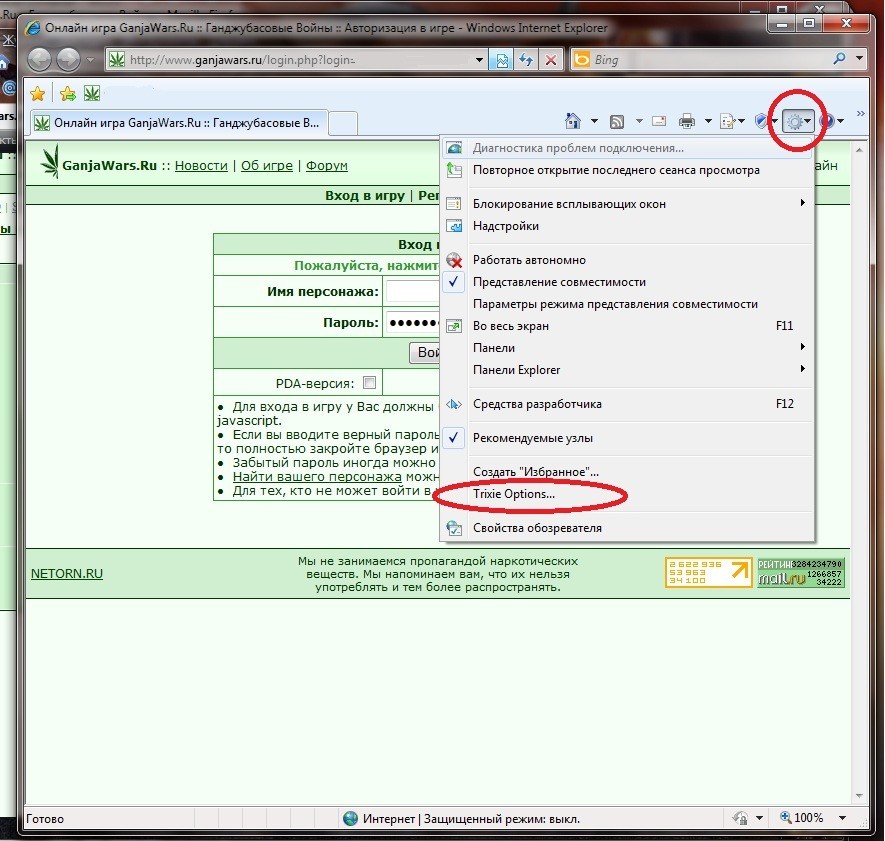
Task: Open zoom level dropdown at 100%
Action: (843, 817)
